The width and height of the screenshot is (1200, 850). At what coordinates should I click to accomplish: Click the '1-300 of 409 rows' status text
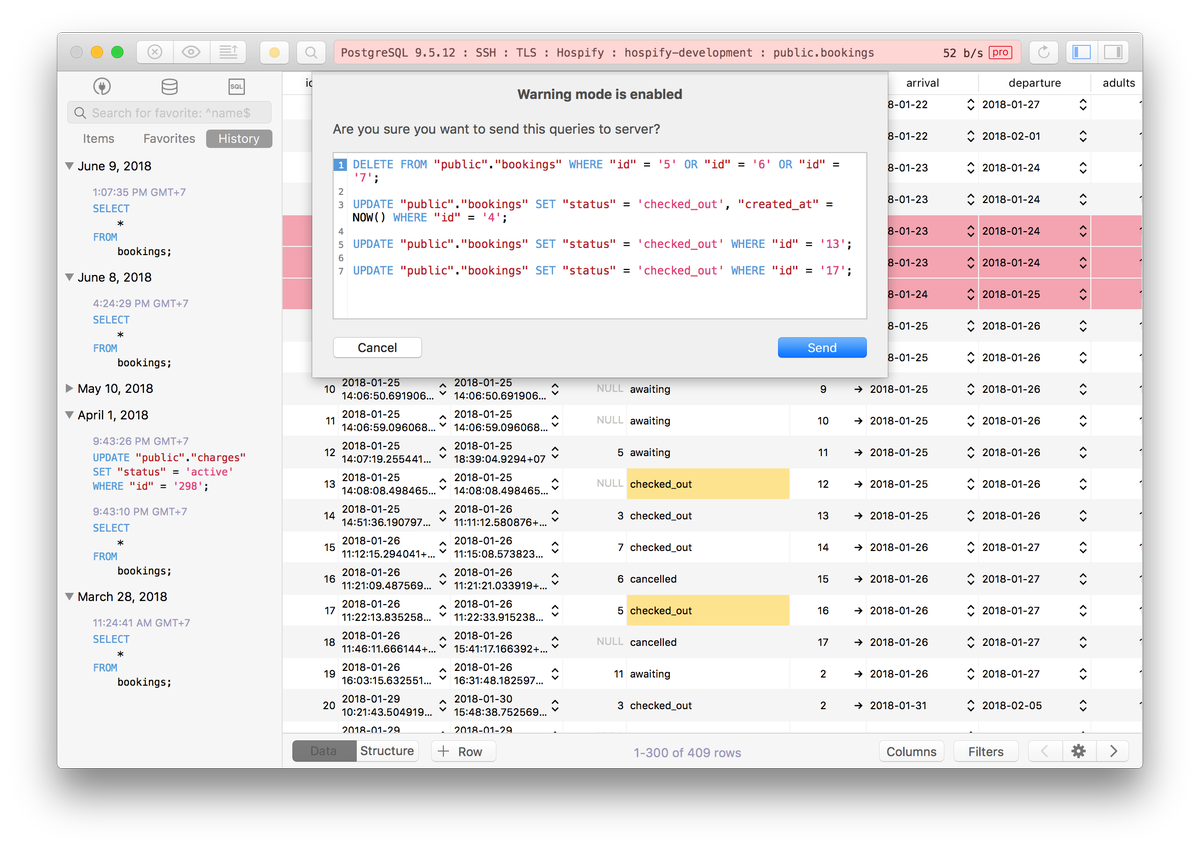pyautogui.click(x=688, y=752)
